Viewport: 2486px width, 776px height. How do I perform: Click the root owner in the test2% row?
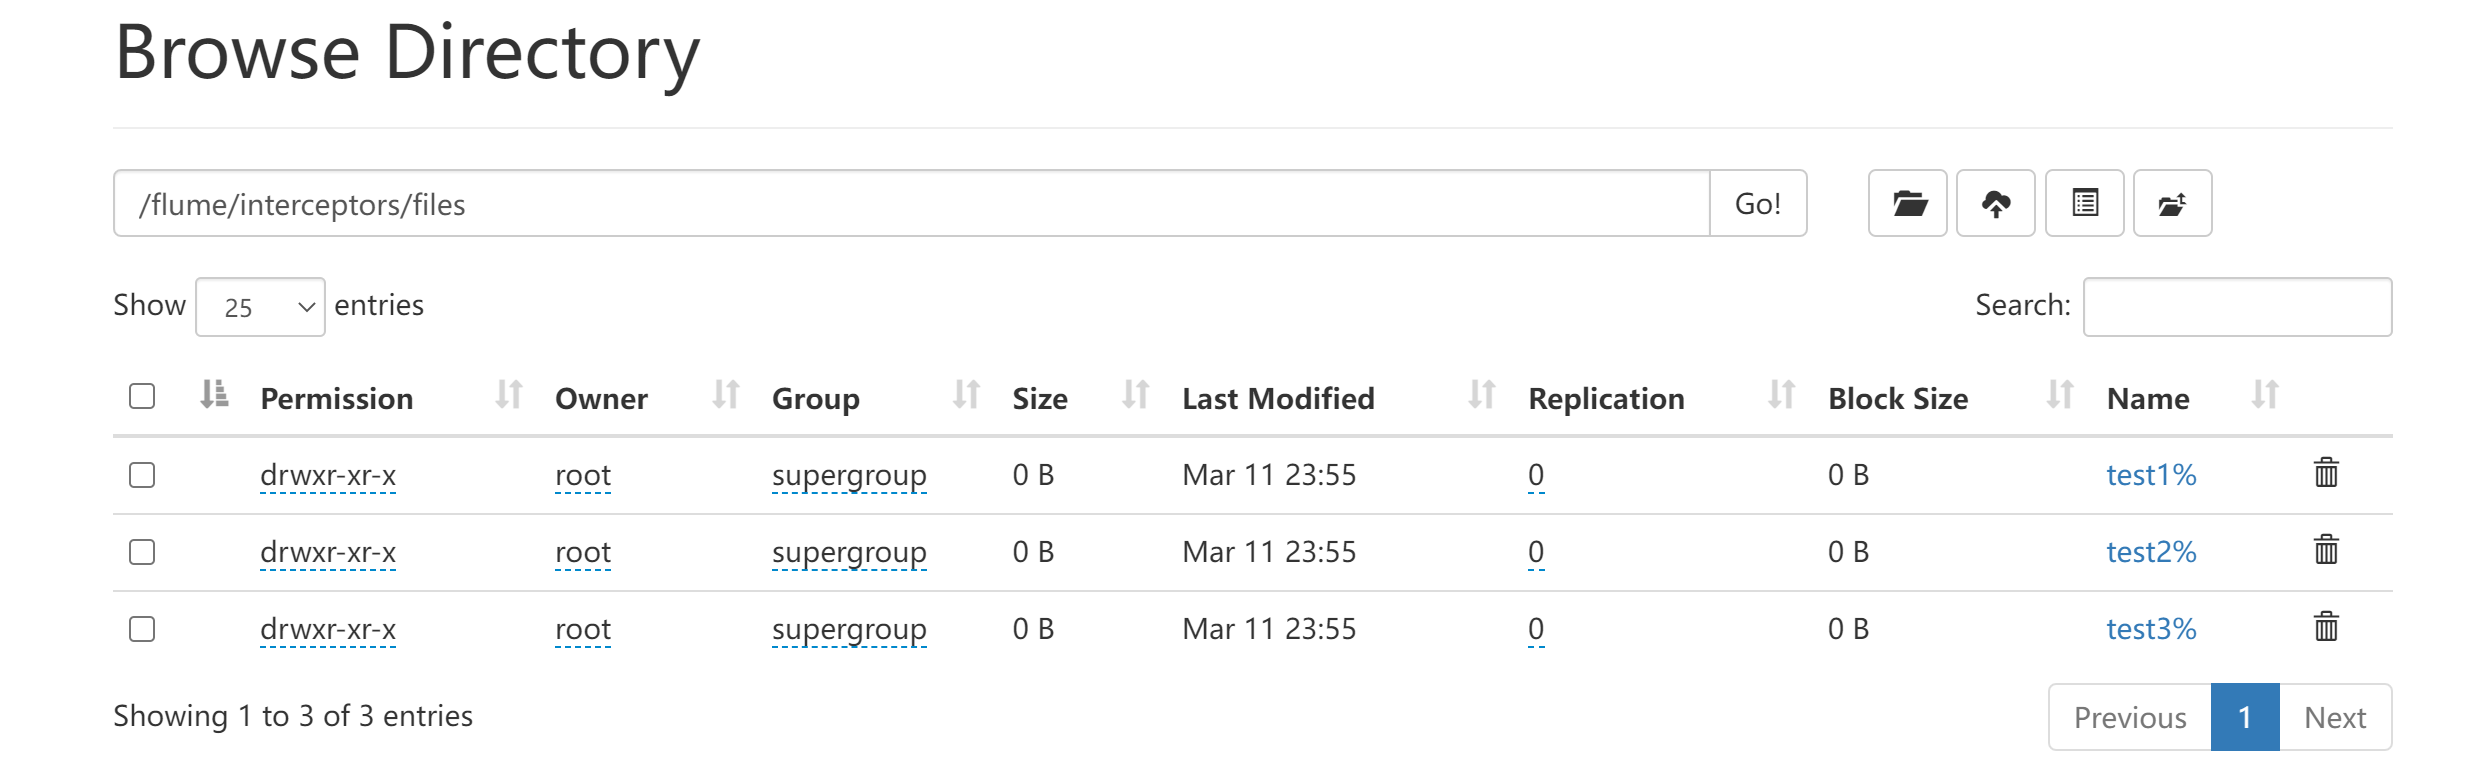pyautogui.click(x=583, y=552)
